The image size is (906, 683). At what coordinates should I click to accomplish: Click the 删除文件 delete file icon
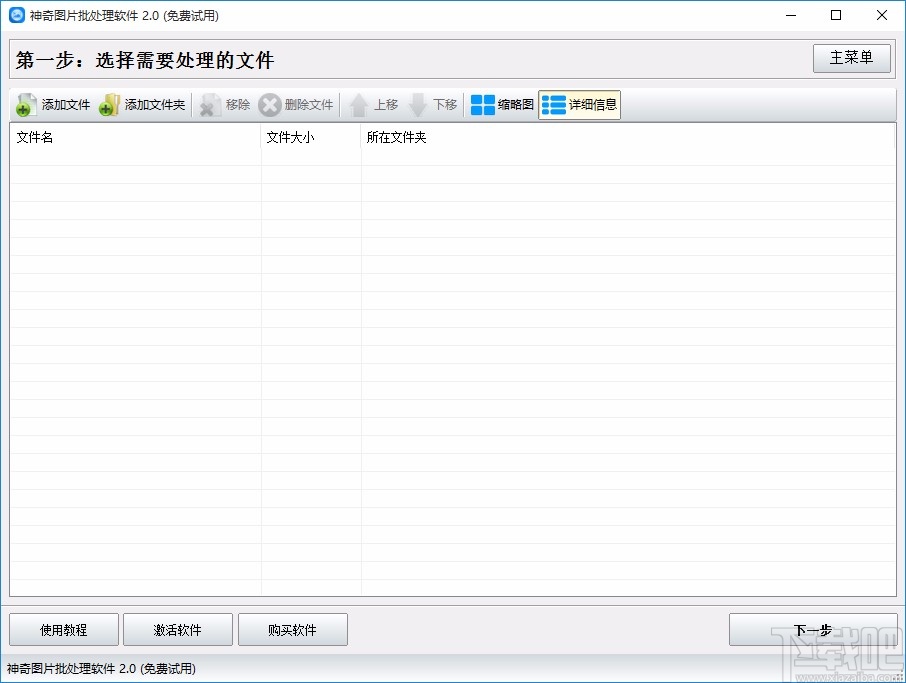[270, 104]
